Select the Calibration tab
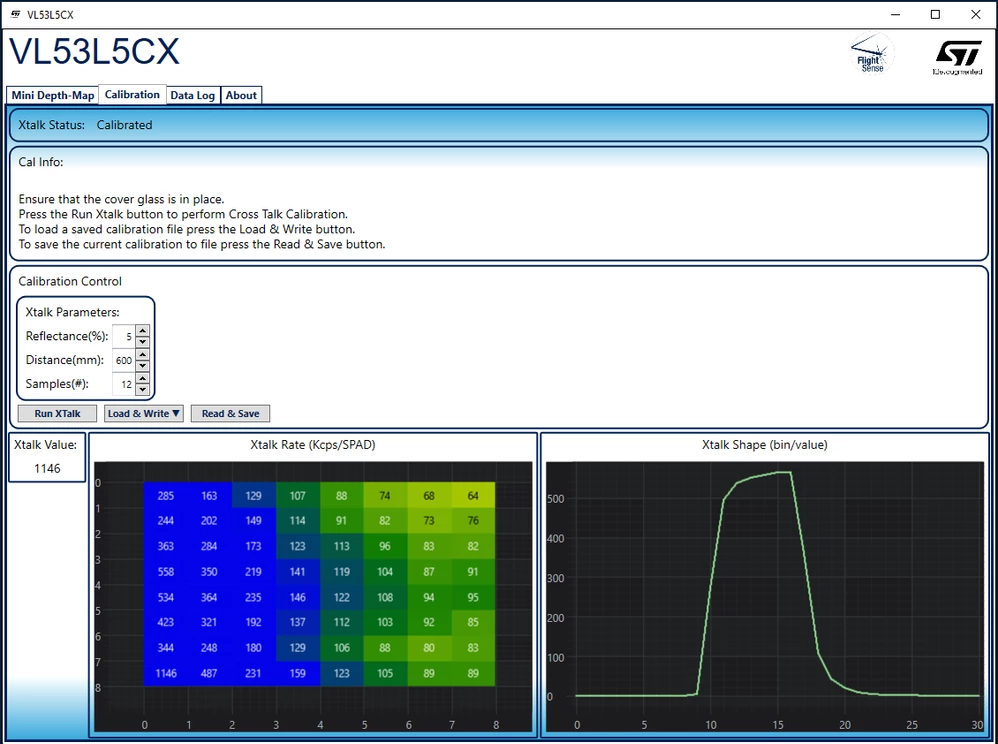998x744 pixels. pos(132,94)
